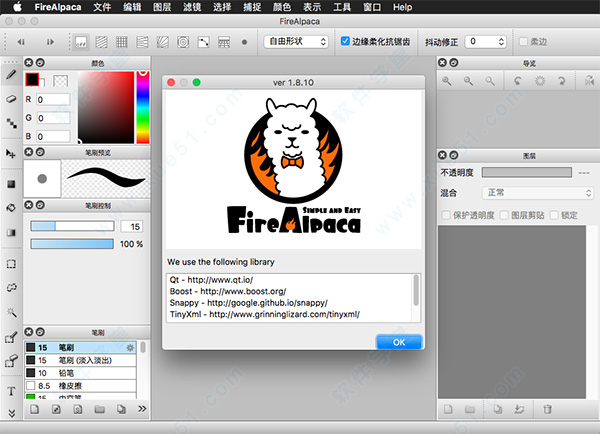This screenshot has height=434, width=600.
Task: Delete layer with trash icon
Action: pos(548,409)
